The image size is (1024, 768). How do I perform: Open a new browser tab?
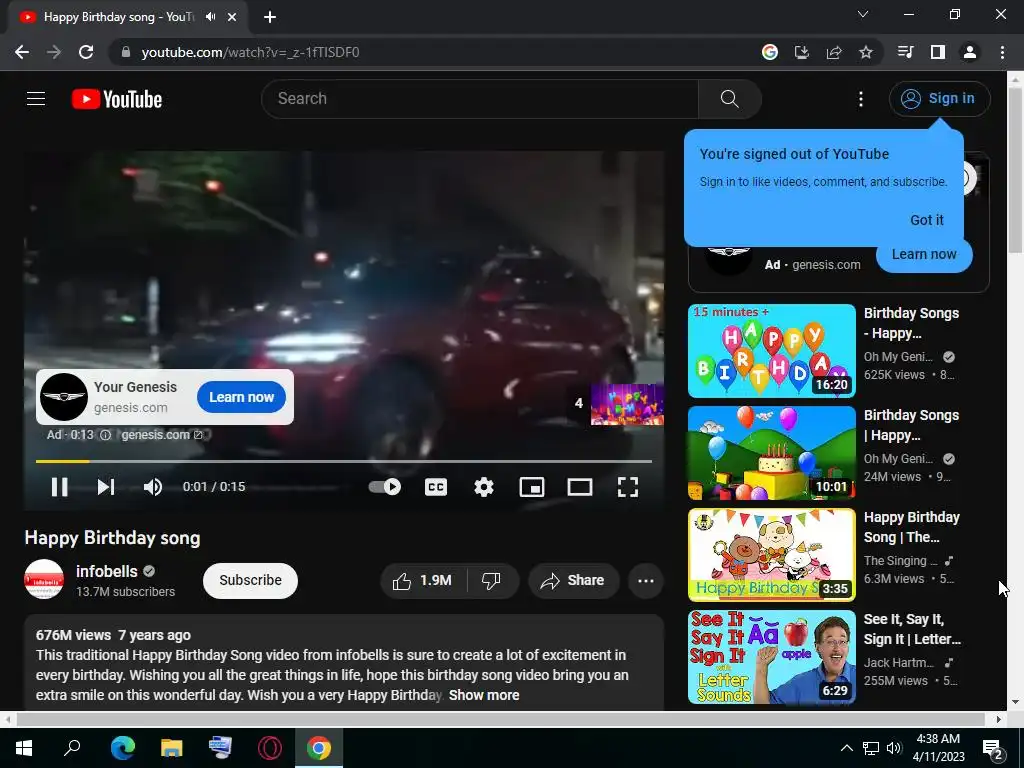(270, 17)
